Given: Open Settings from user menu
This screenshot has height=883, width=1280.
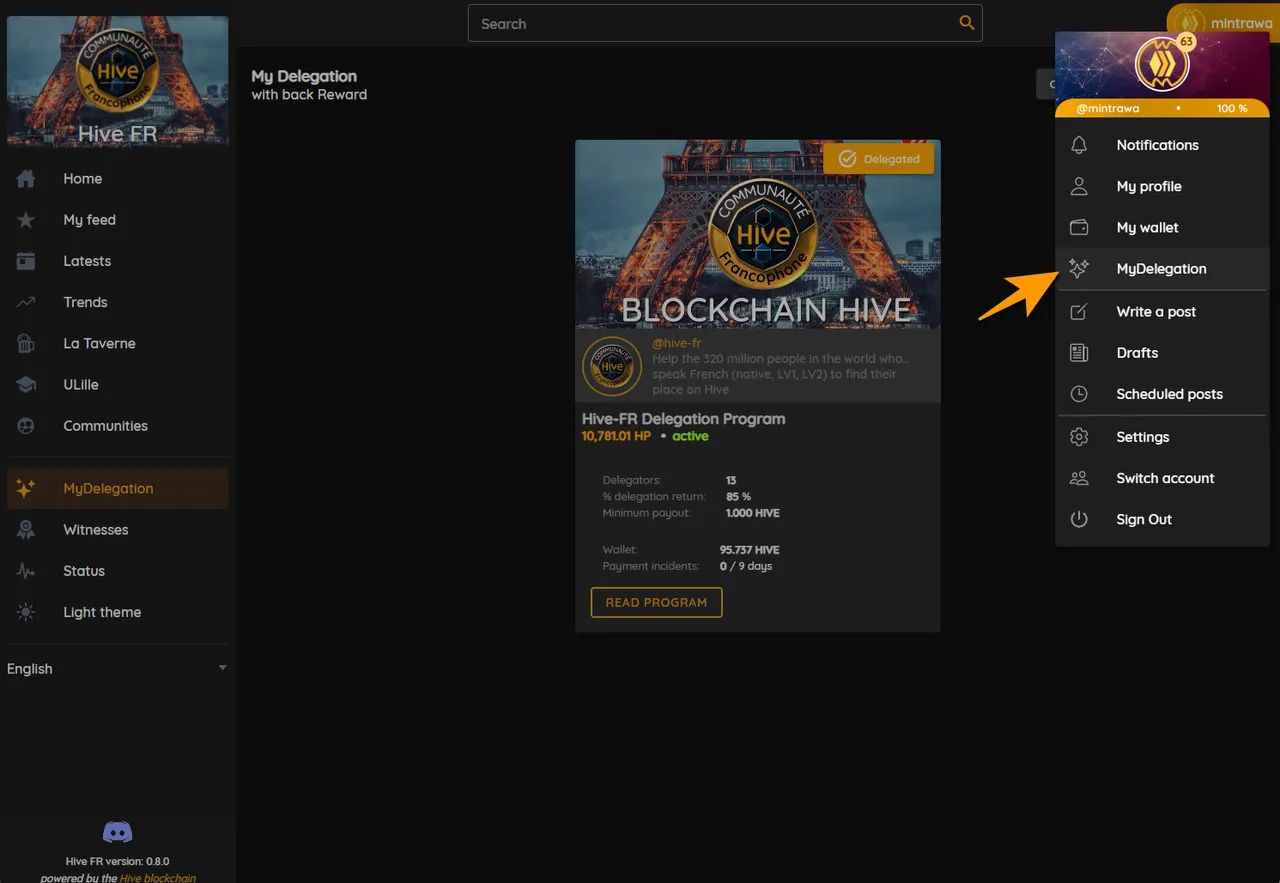Looking at the screenshot, I should (1162, 437).
